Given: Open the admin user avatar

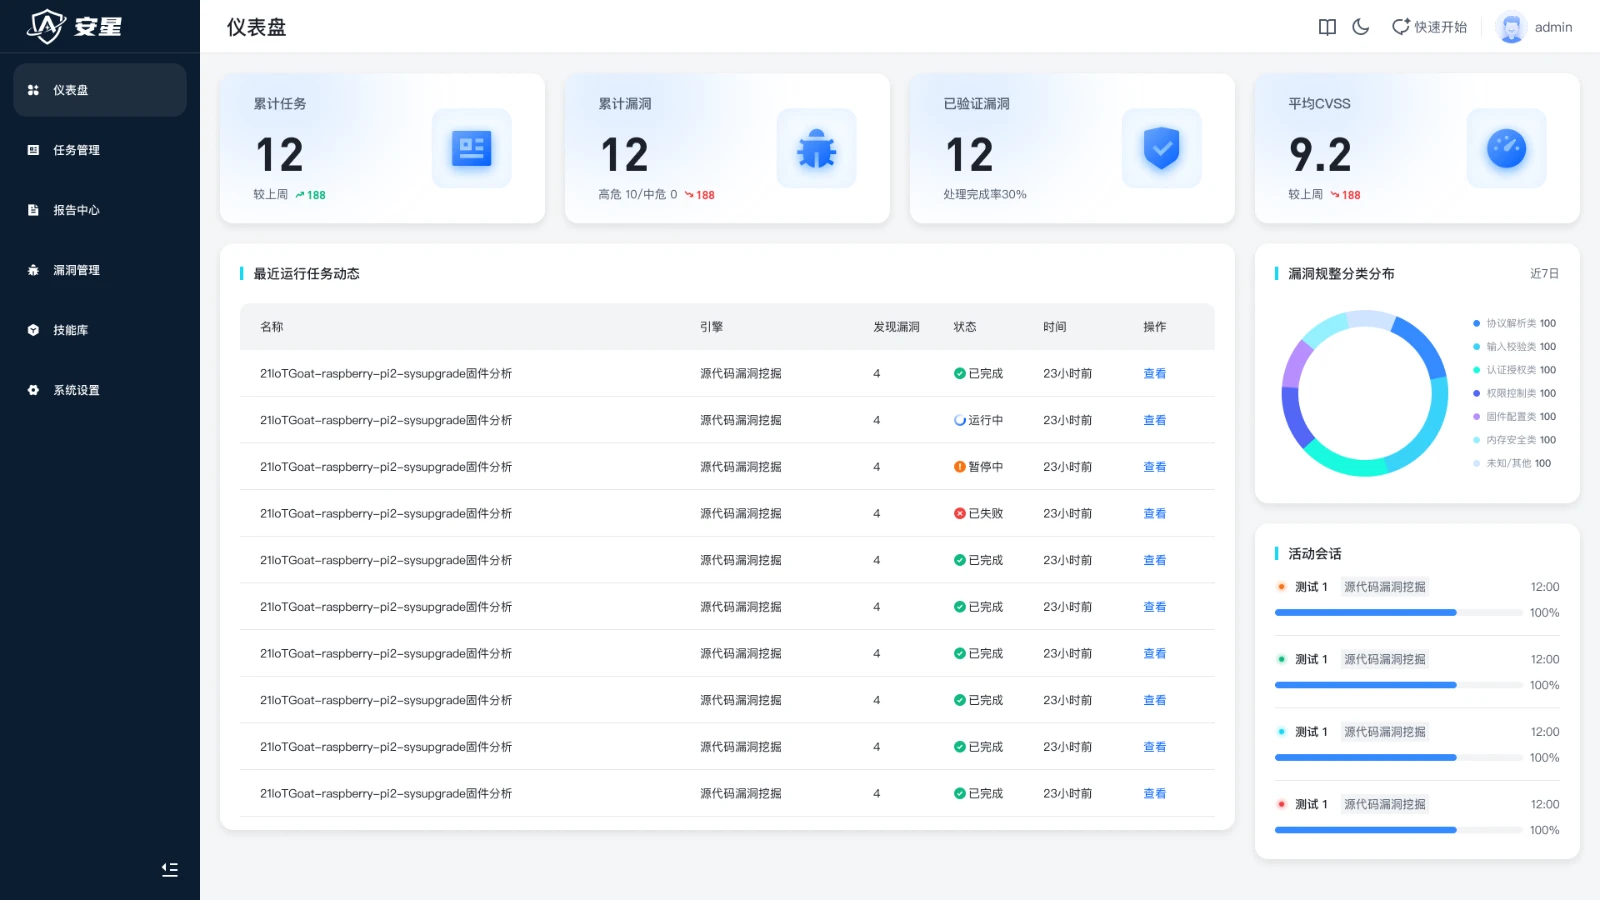Looking at the screenshot, I should tap(1510, 27).
